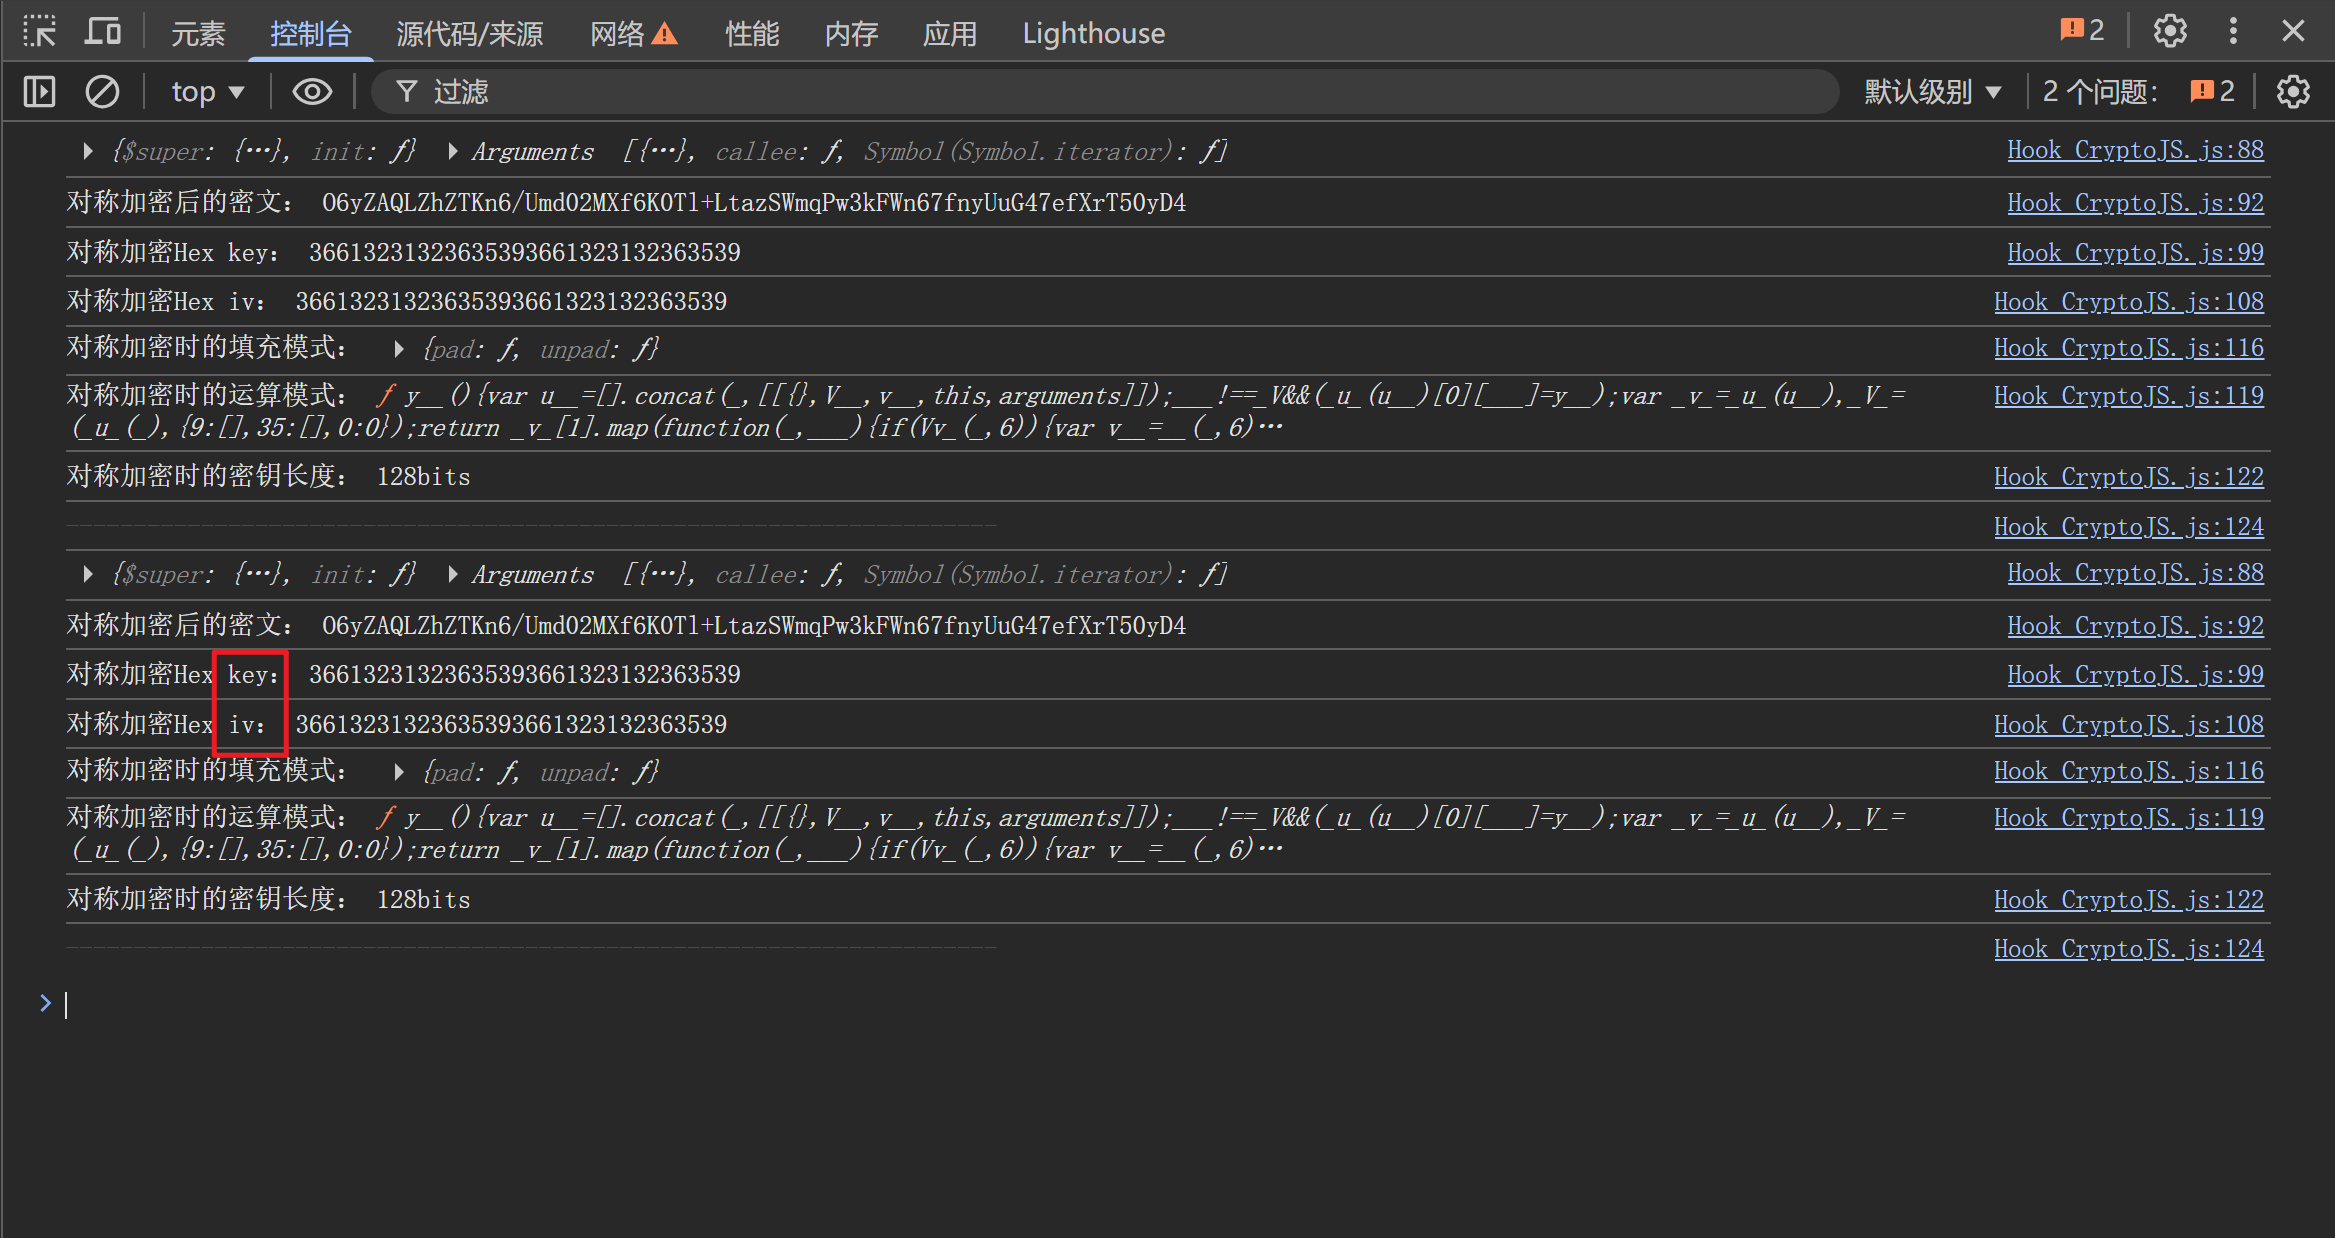Screen dimensions: 2335x1238
Task: Select the first Hex iv value
Action: coord(511,302)
